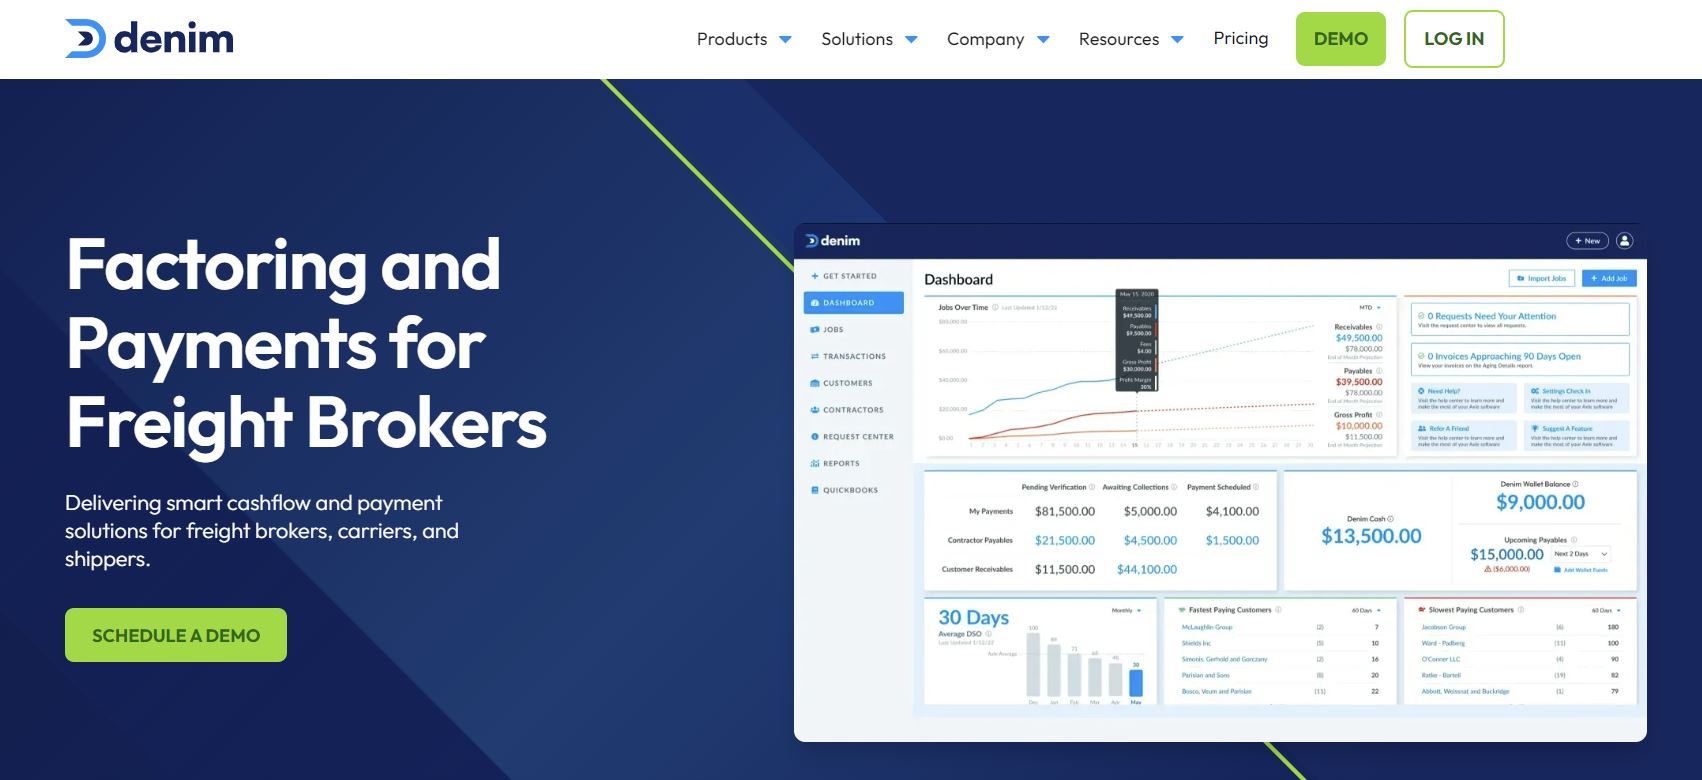Open Shields Inc customer link

tap(1196, 643)
